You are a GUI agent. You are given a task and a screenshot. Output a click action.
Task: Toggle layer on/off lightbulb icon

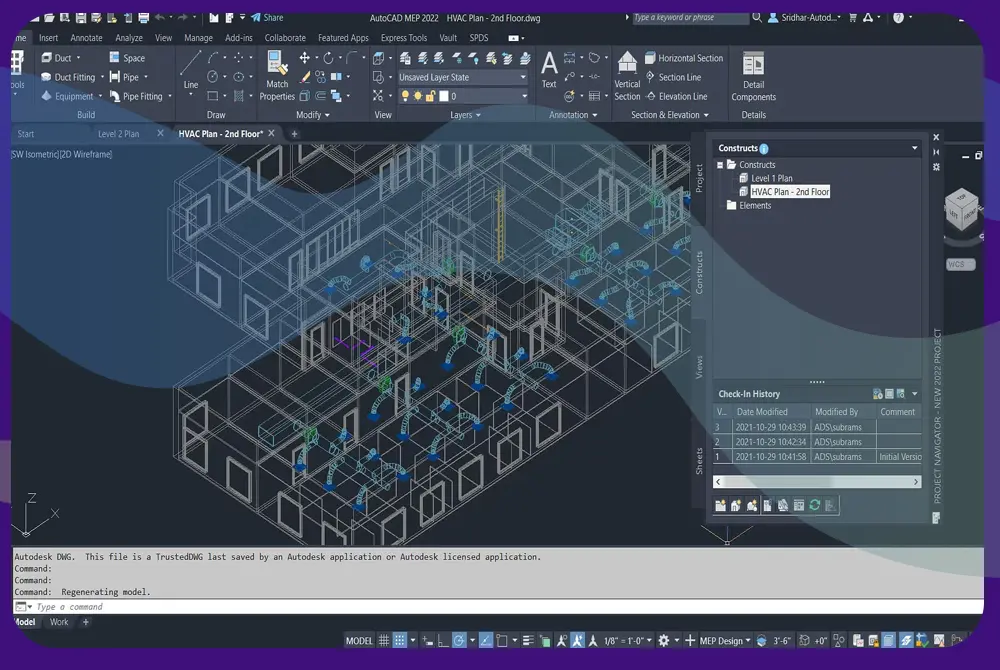[x=404, y=96]
